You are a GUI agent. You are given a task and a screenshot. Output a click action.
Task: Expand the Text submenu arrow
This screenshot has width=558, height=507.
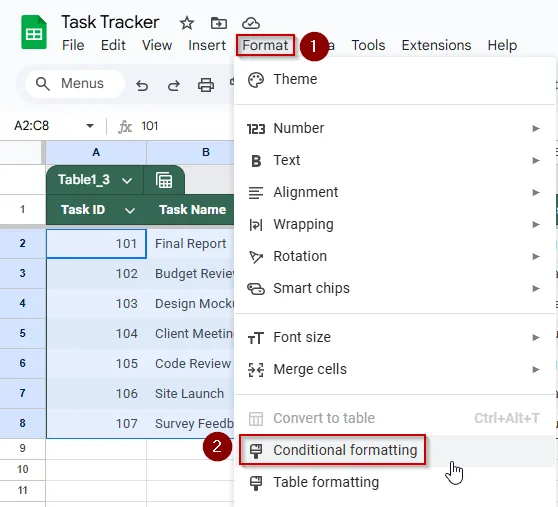(x=536, y=160)
